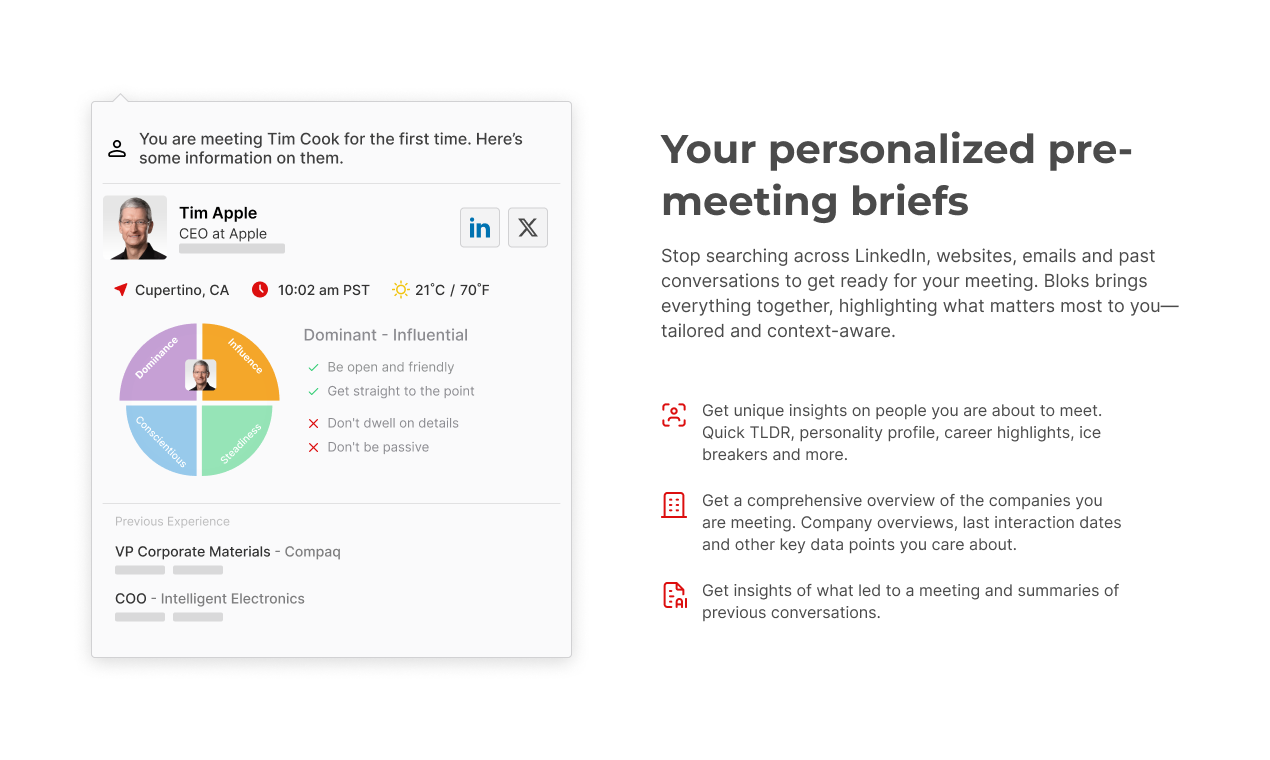The height and width of the screenshot is (760, 1270).
Task: Click the red clock icon by 10:02 am
Action: (x=260, y=290)
